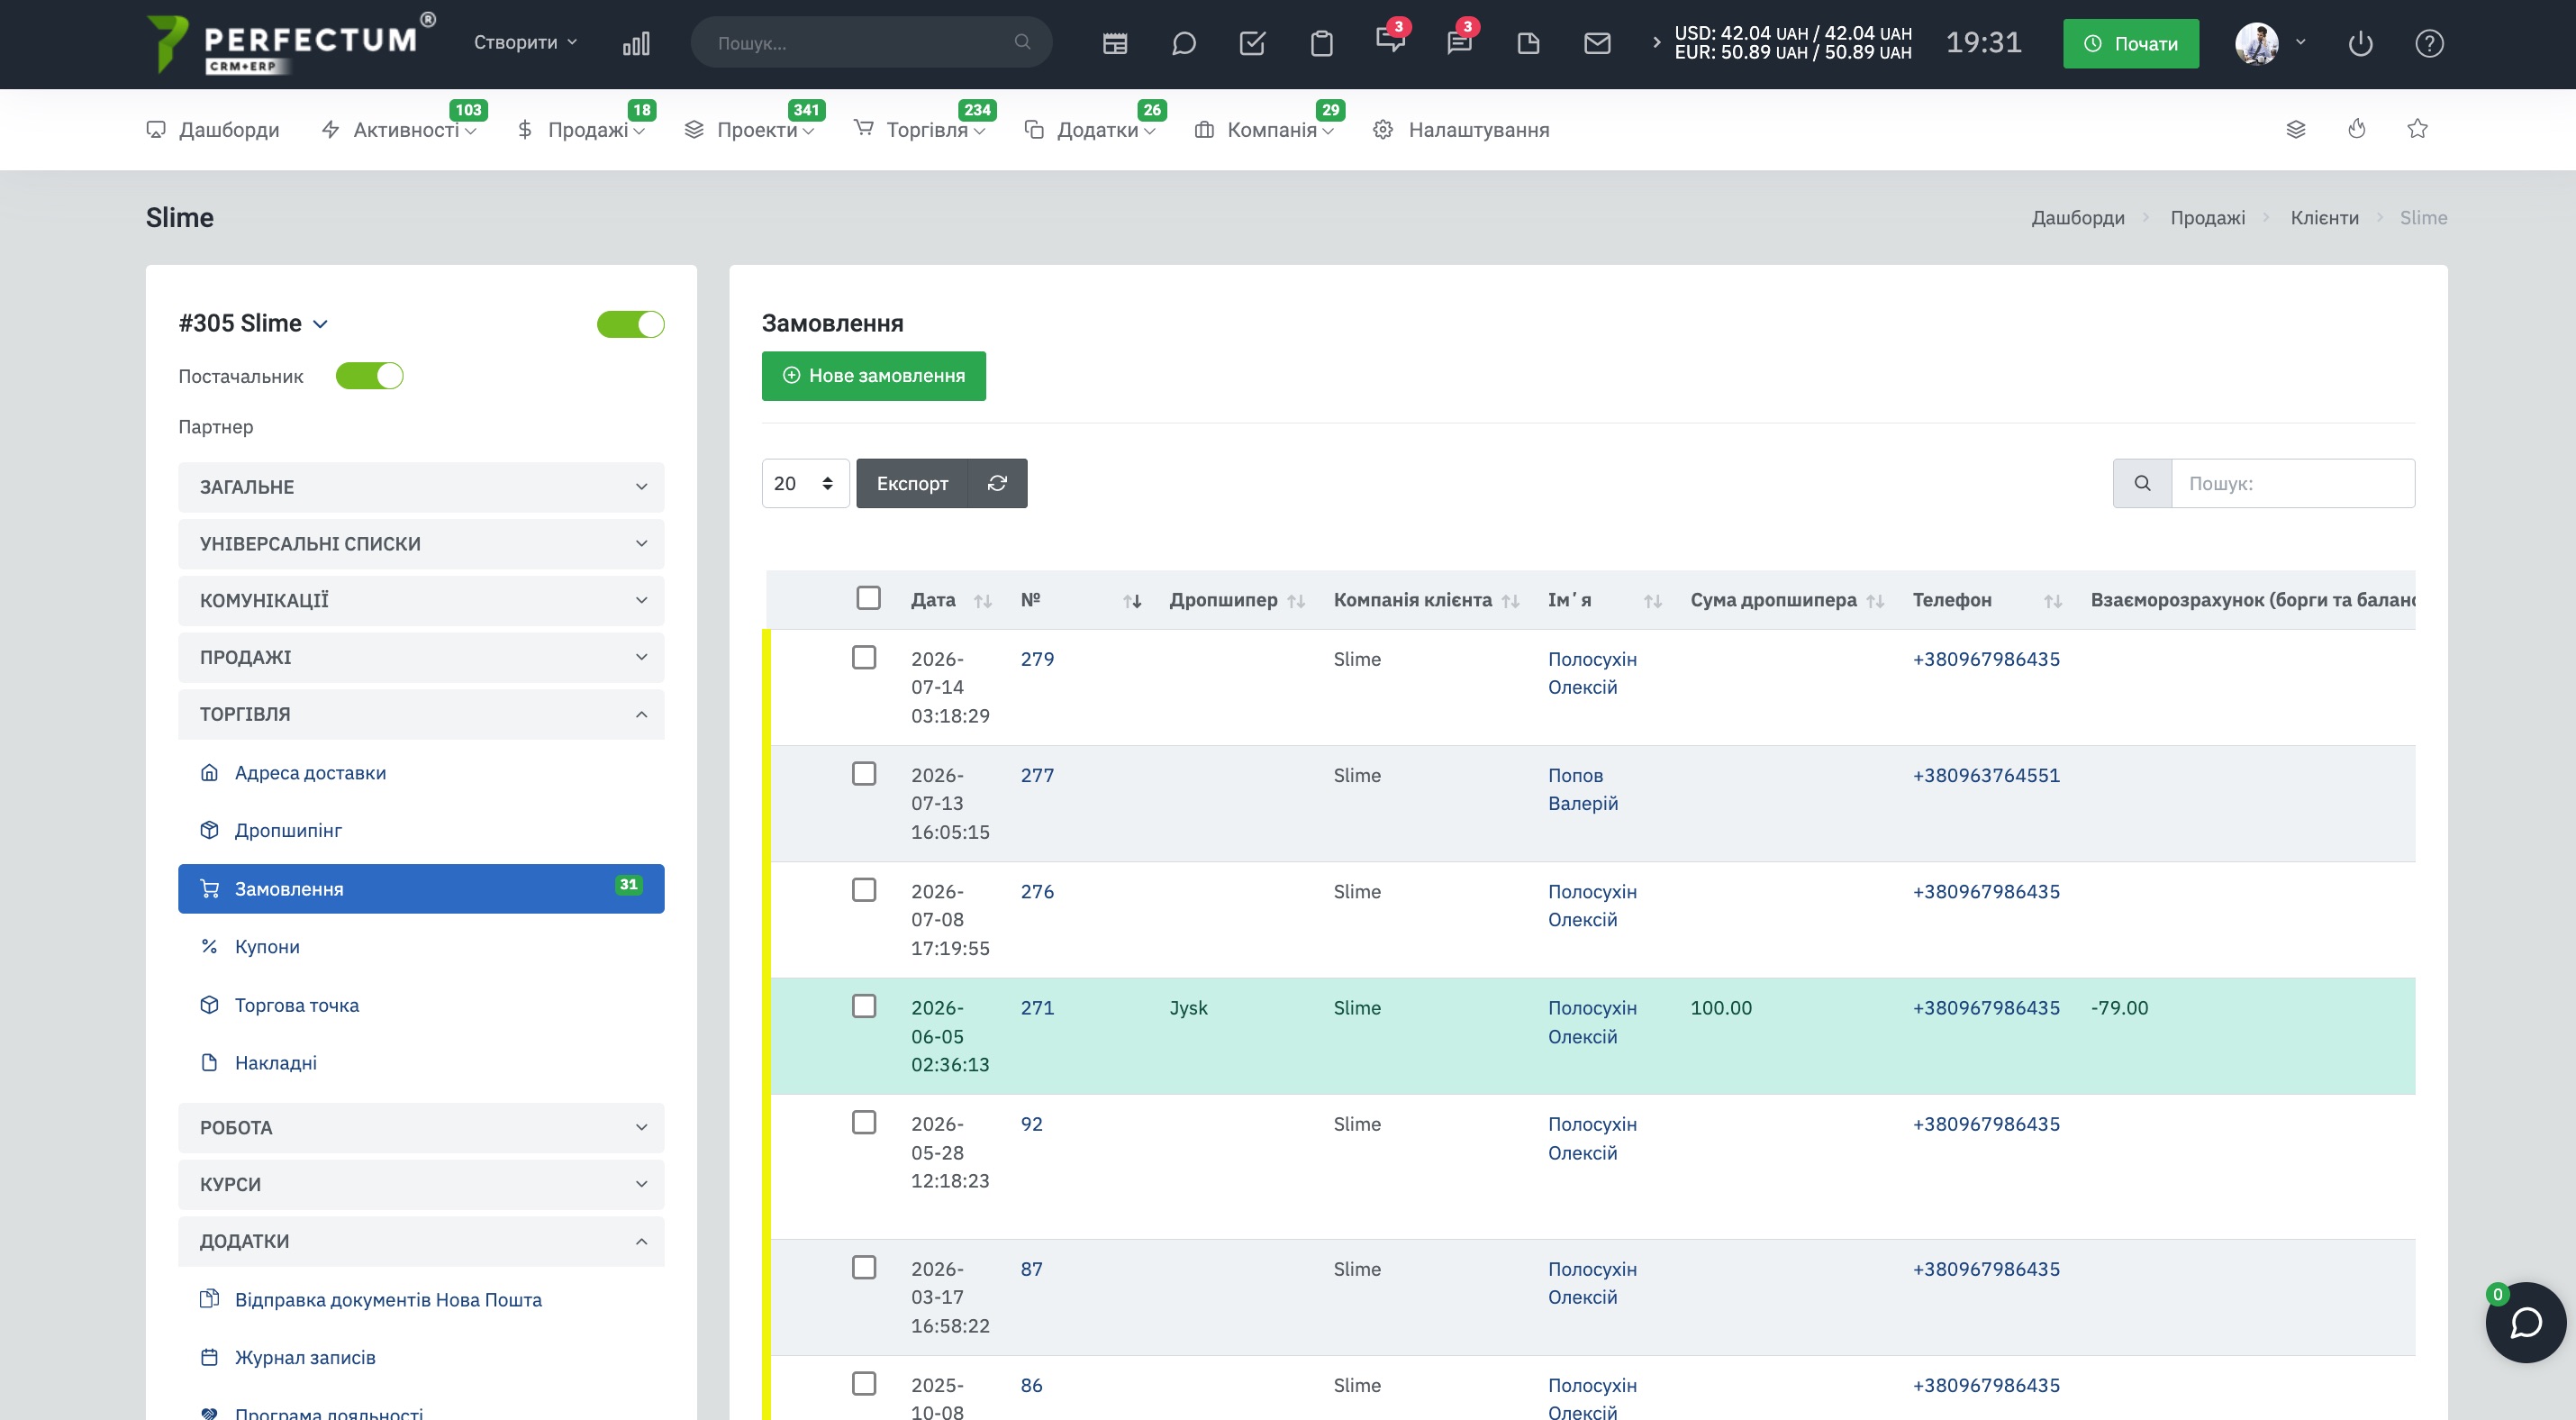Image resolution: width=2576 pixels, height=1420 pixels.
Task: Click the refresh table icon next to Експорт
Action: 997,483
